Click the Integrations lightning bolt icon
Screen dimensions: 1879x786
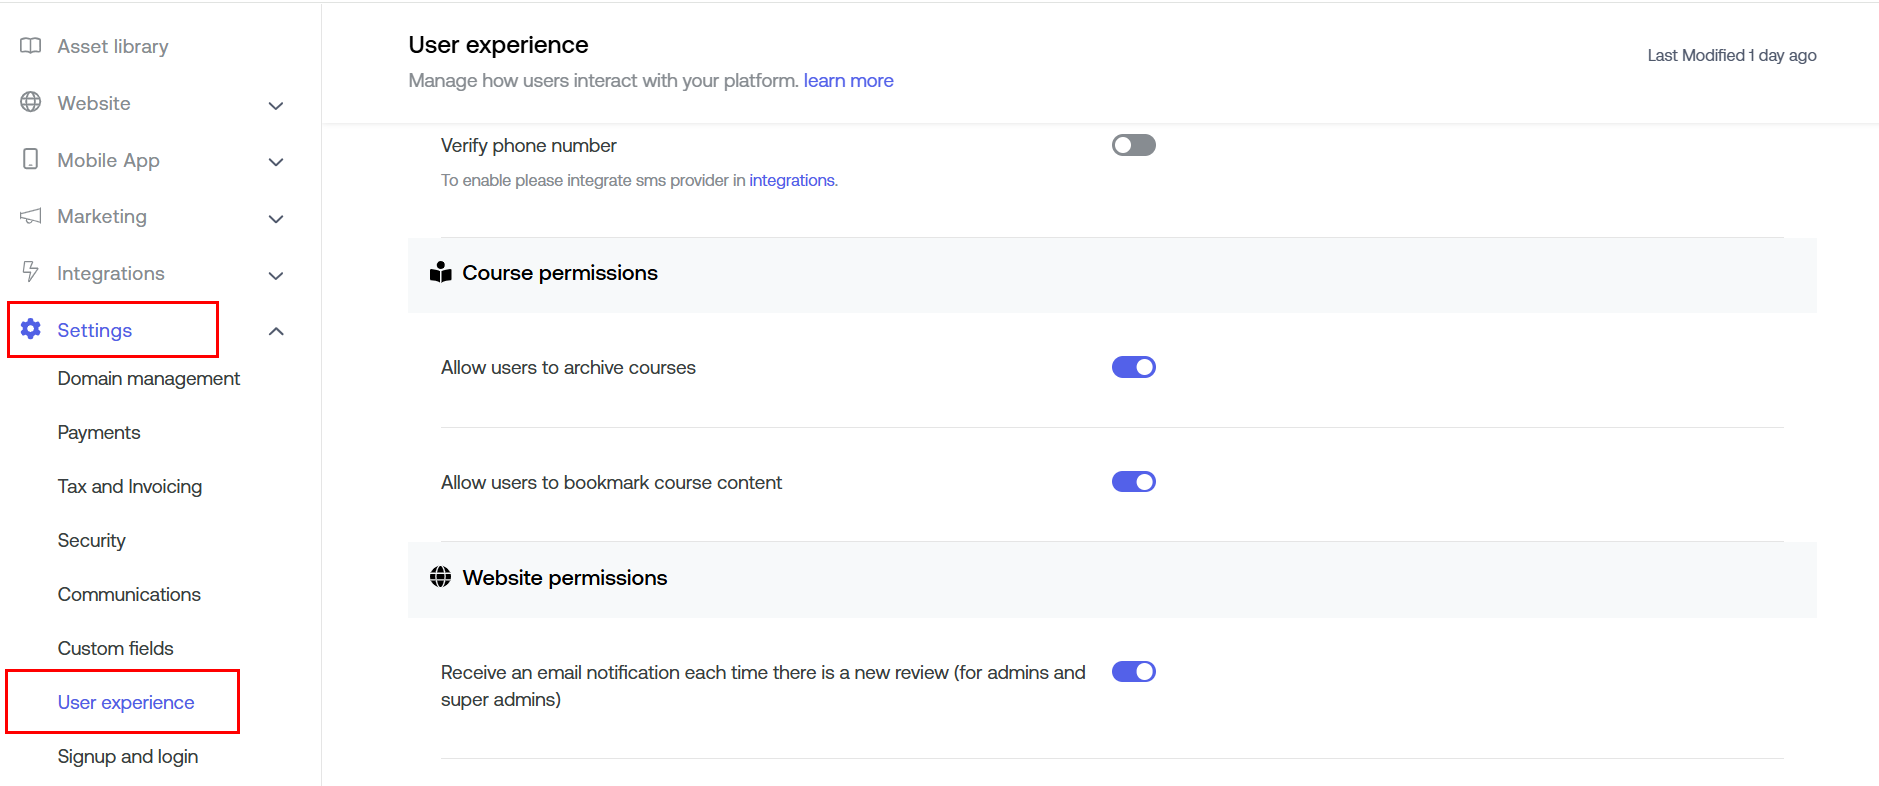pos(31,272)
